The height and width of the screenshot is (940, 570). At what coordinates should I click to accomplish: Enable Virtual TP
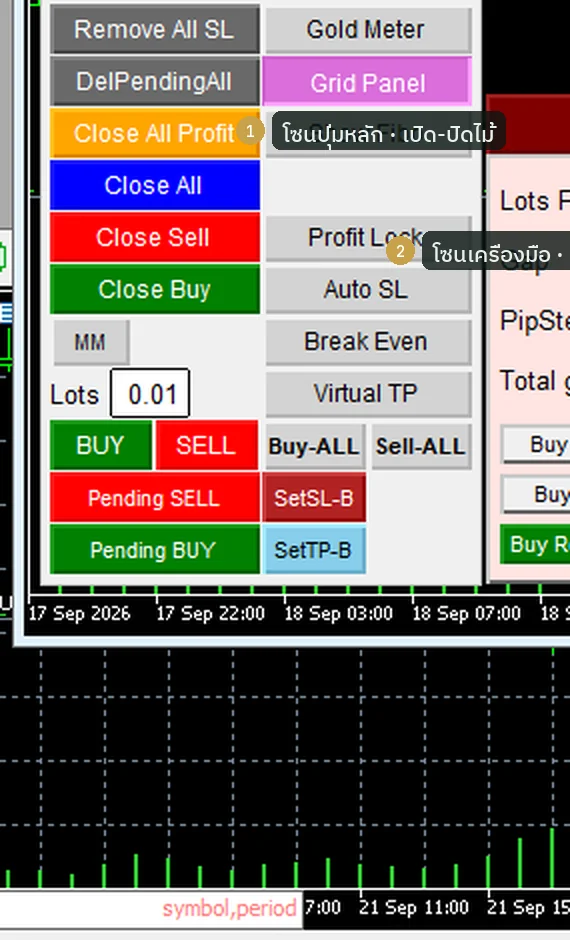click(368, 394)
